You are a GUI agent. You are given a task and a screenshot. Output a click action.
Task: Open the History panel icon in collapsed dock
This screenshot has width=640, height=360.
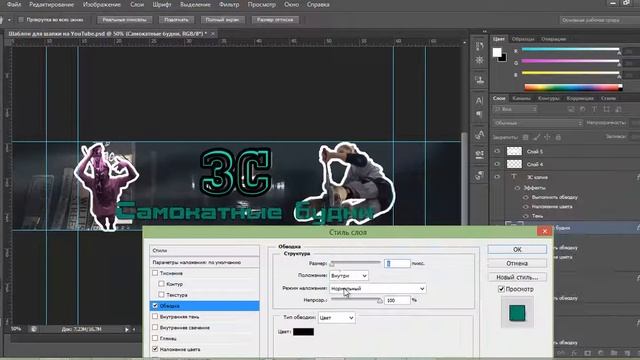point(480,47)
